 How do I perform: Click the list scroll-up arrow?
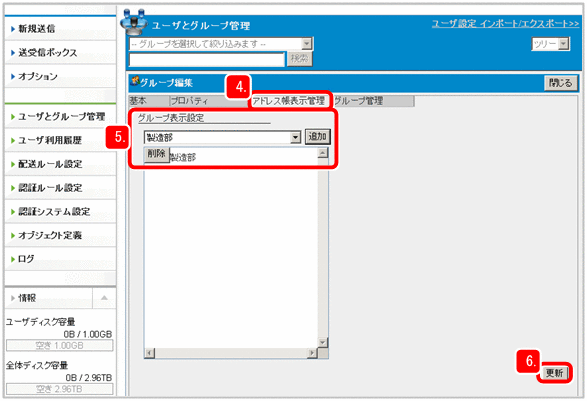coord(323,153)
